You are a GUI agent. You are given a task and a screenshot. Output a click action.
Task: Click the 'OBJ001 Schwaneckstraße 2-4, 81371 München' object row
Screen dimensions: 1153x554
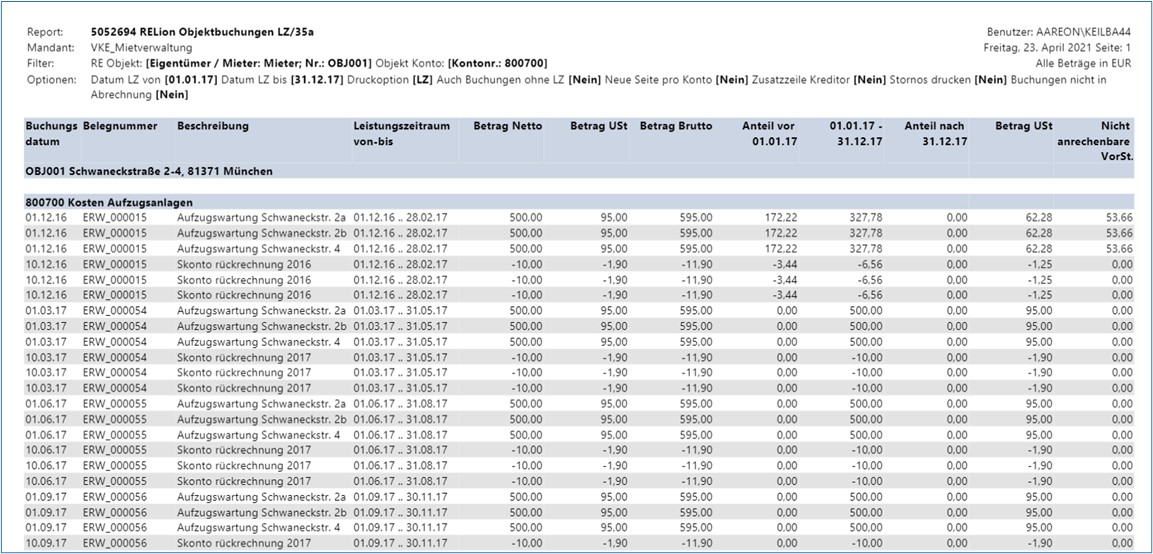[x=149, y=171]
